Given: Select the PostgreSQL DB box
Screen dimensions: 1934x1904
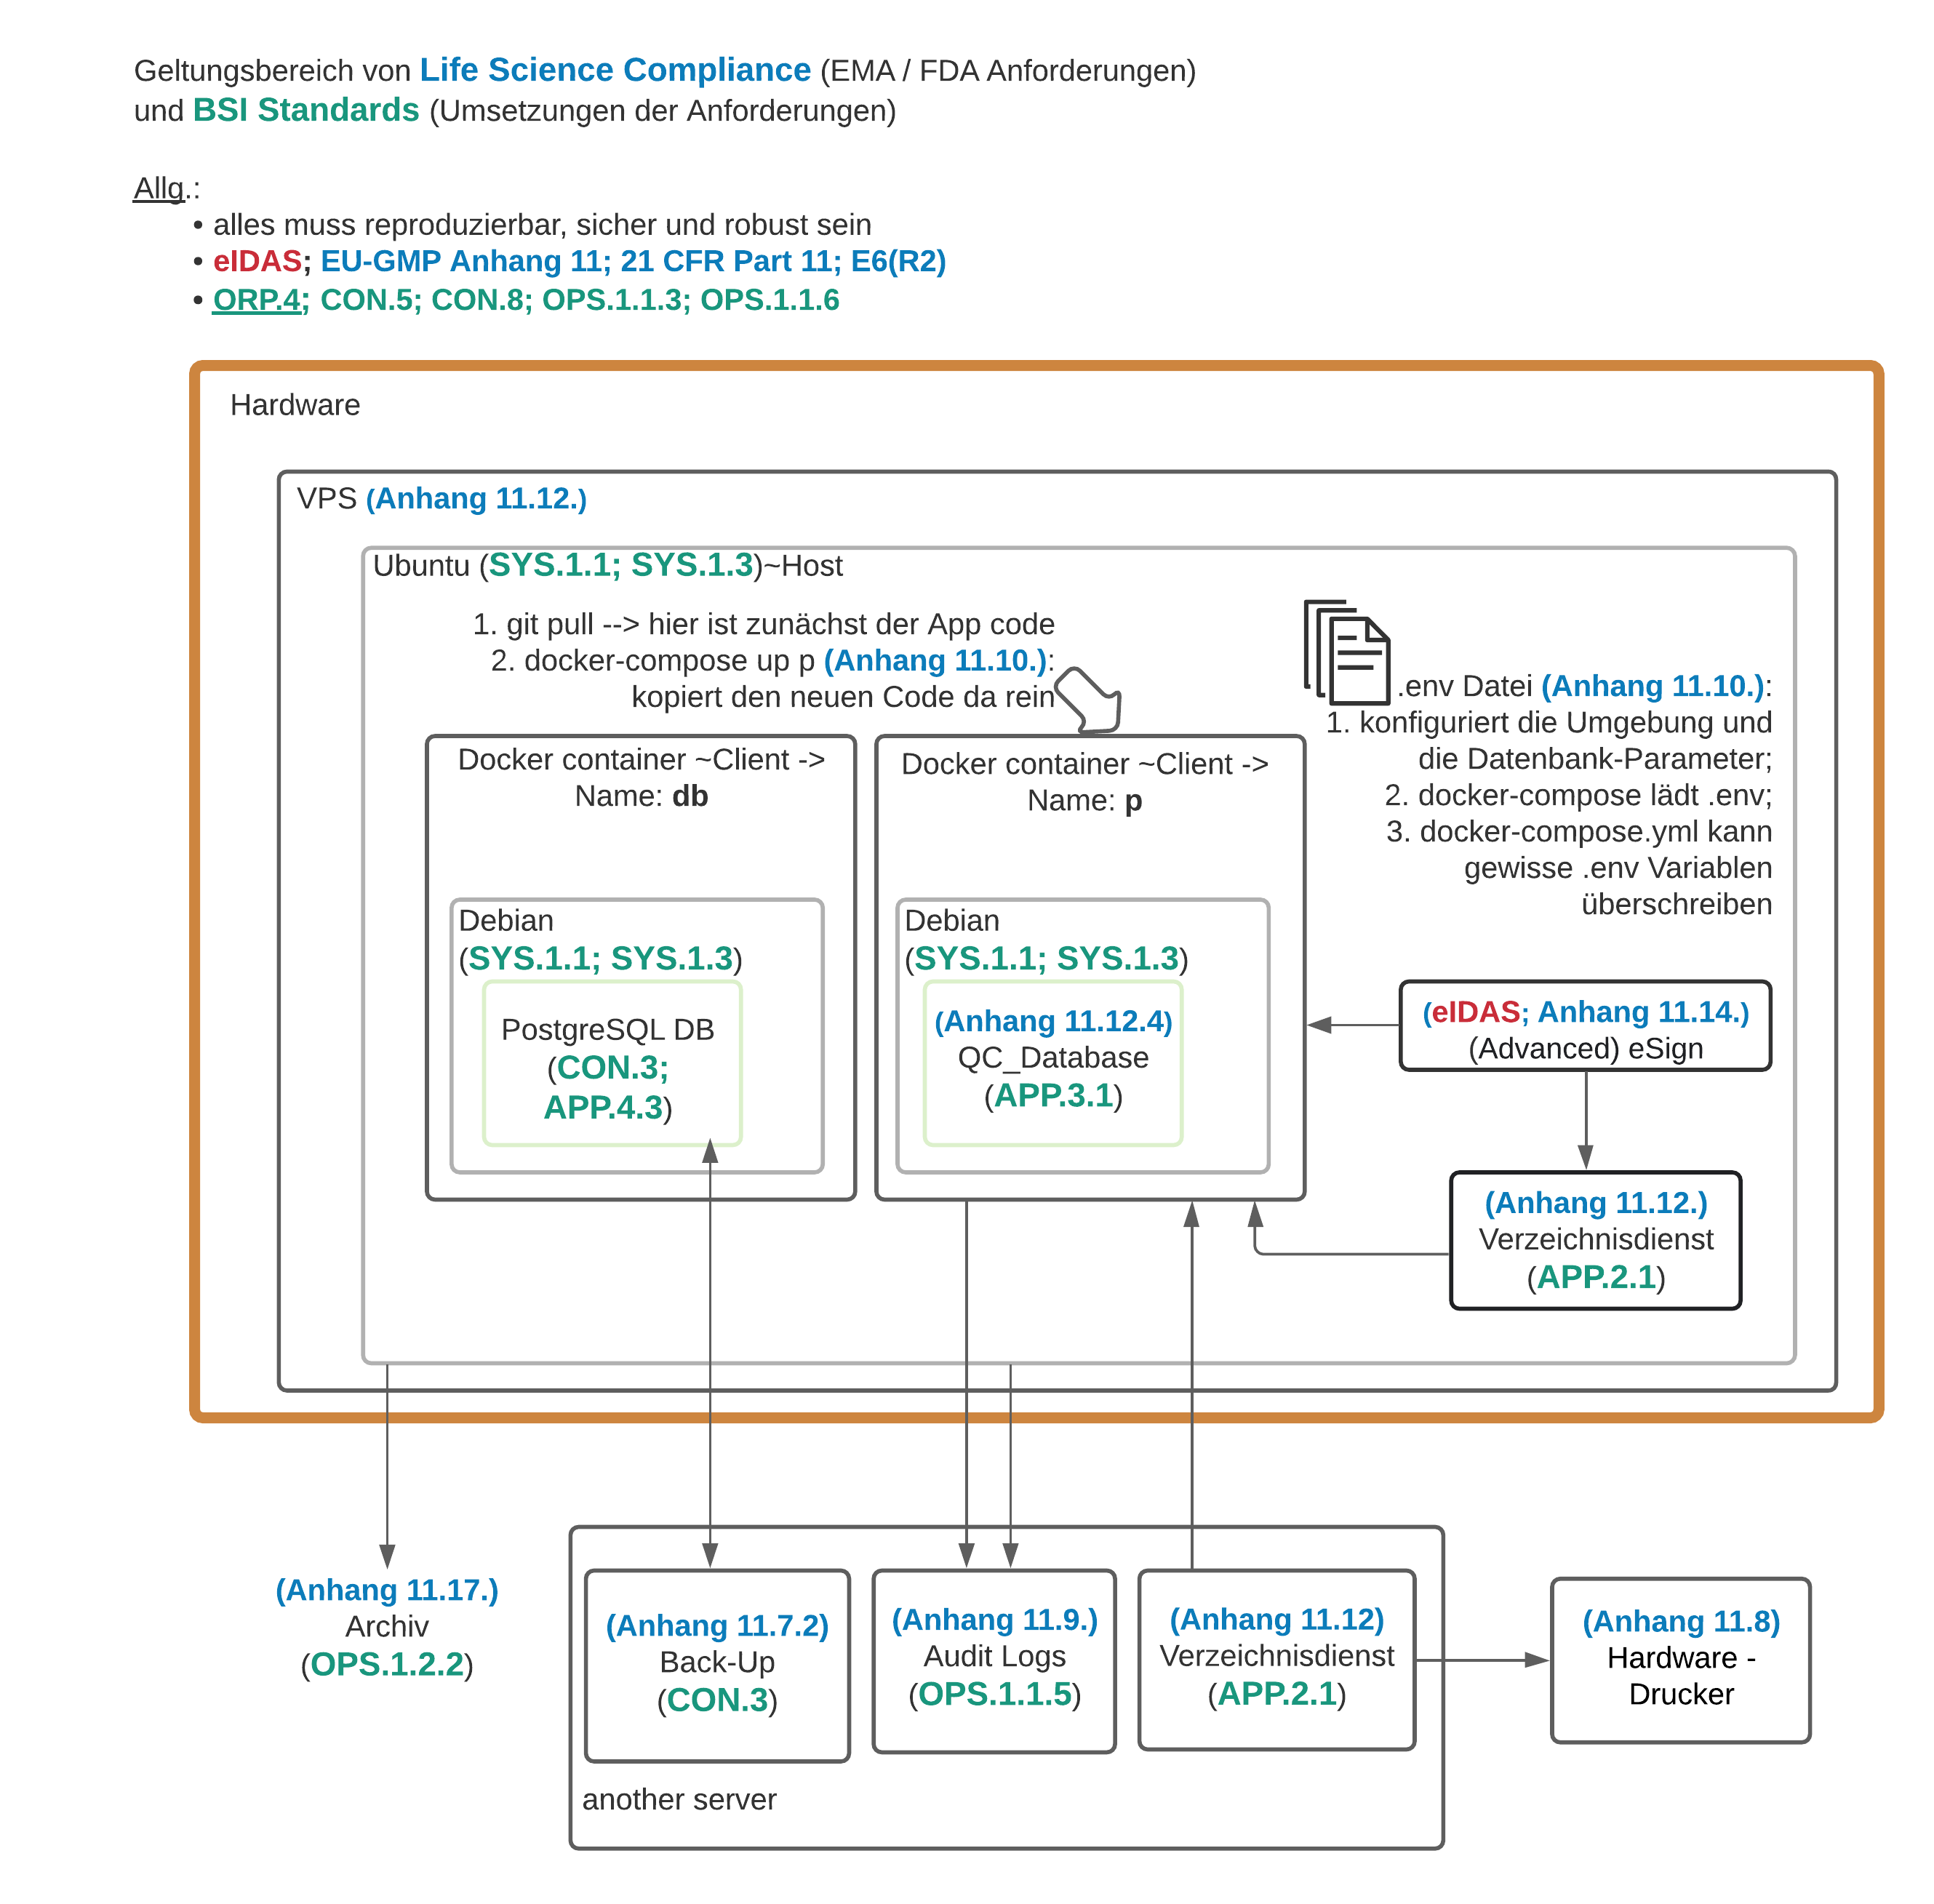Looking at the screenshot, I should (611, 1062).
